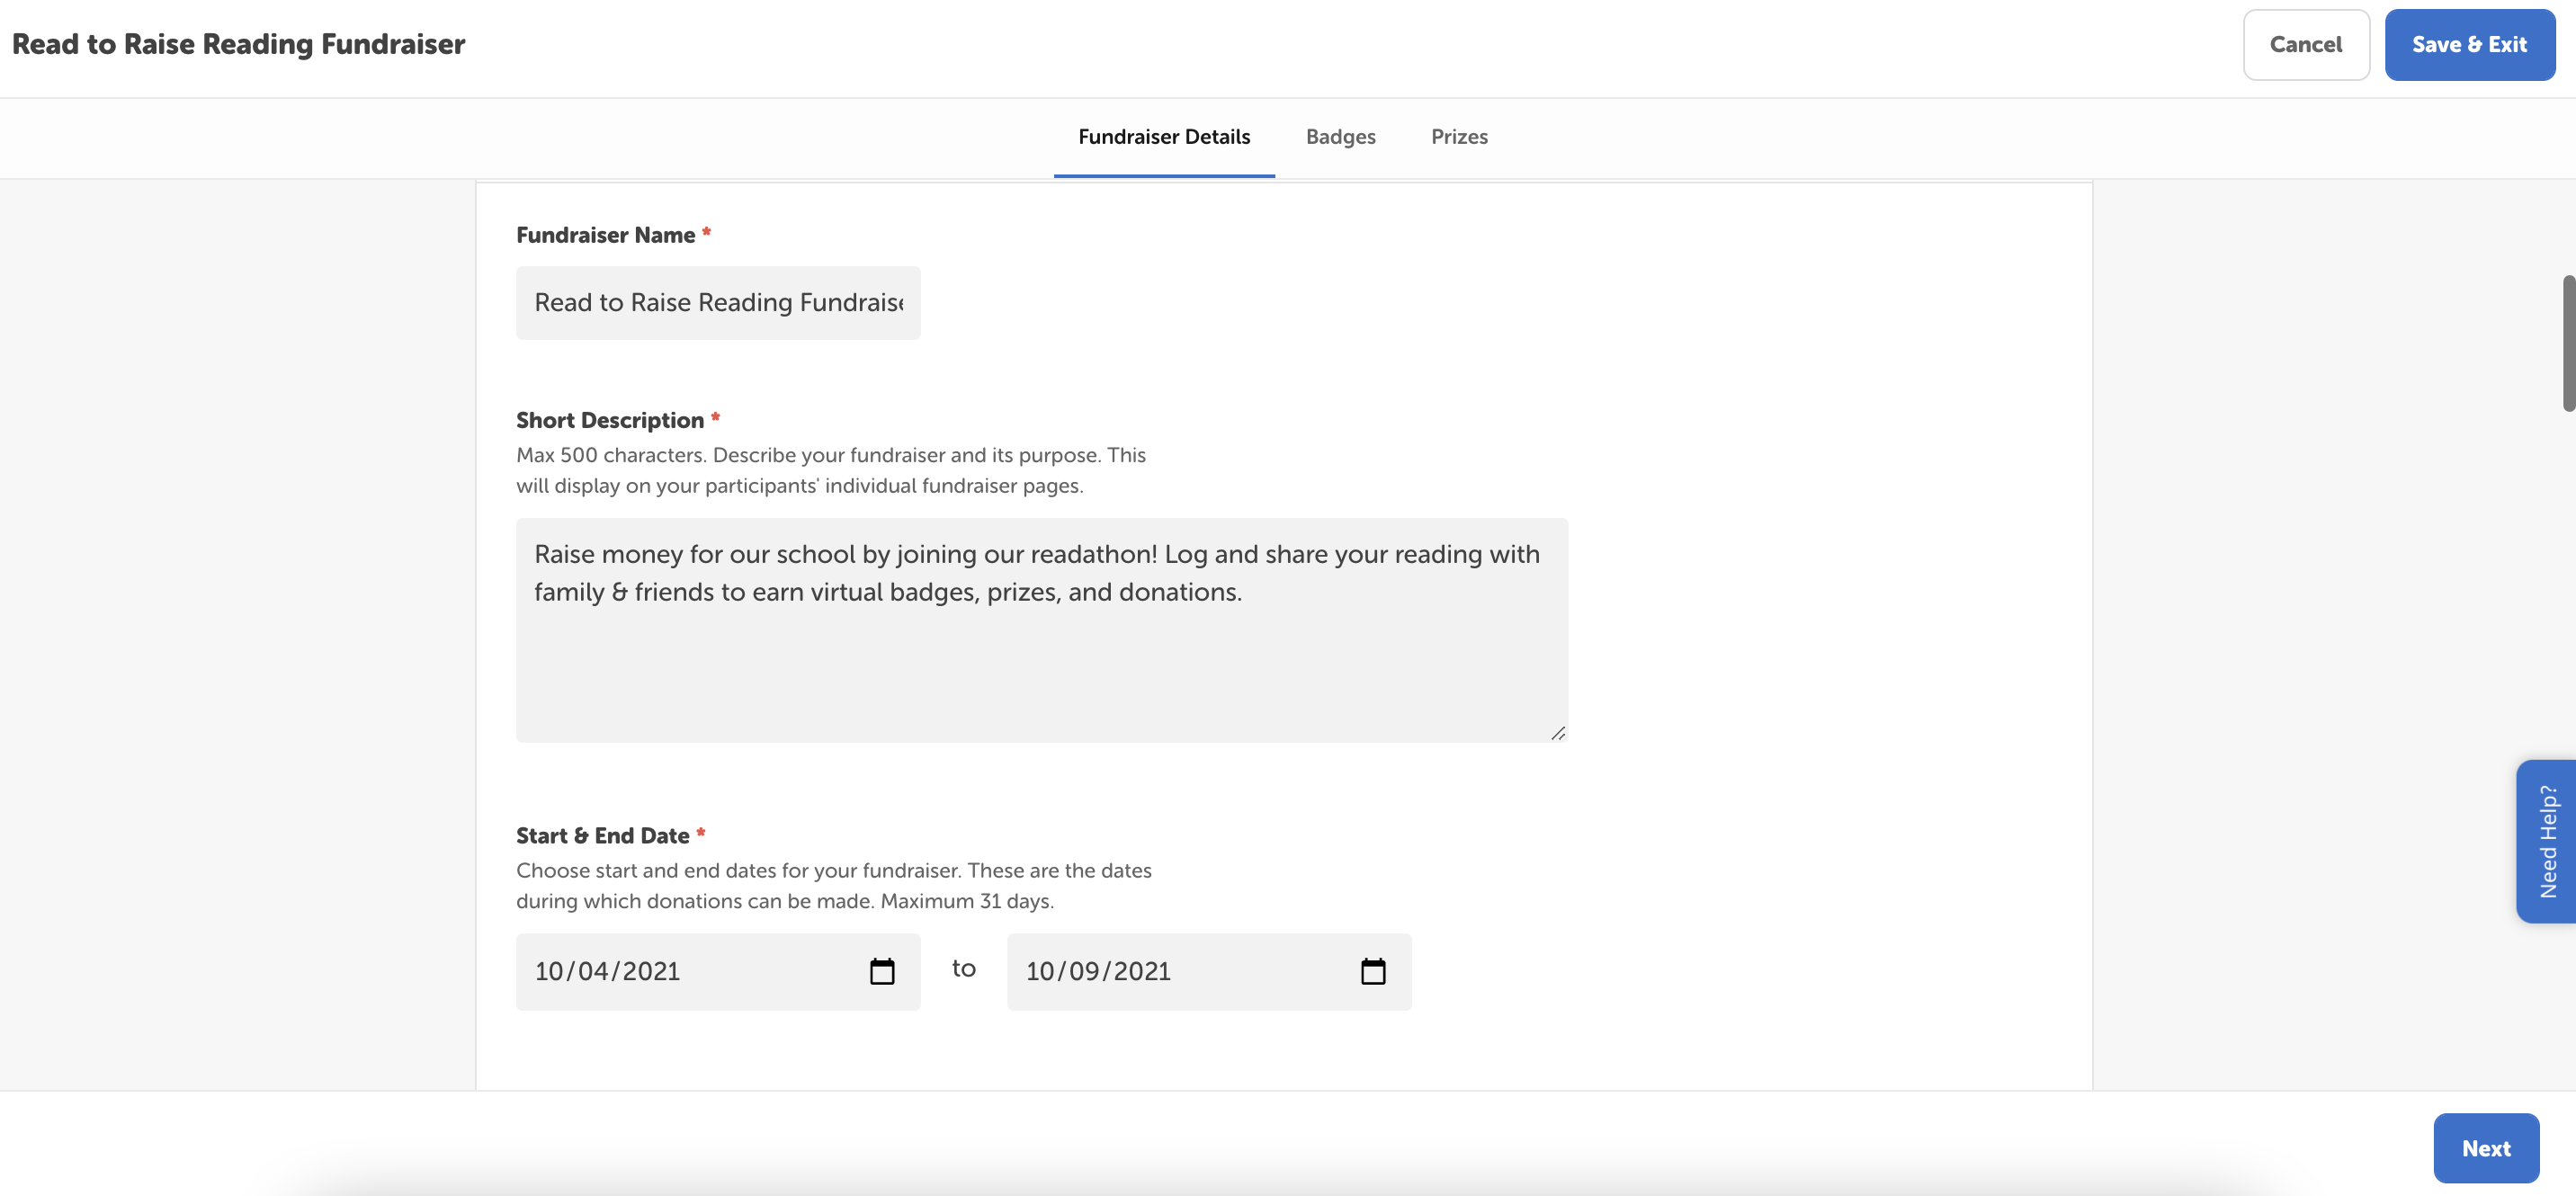Go to the Next step
2576x1196 pixels.
point(2485,1148)
